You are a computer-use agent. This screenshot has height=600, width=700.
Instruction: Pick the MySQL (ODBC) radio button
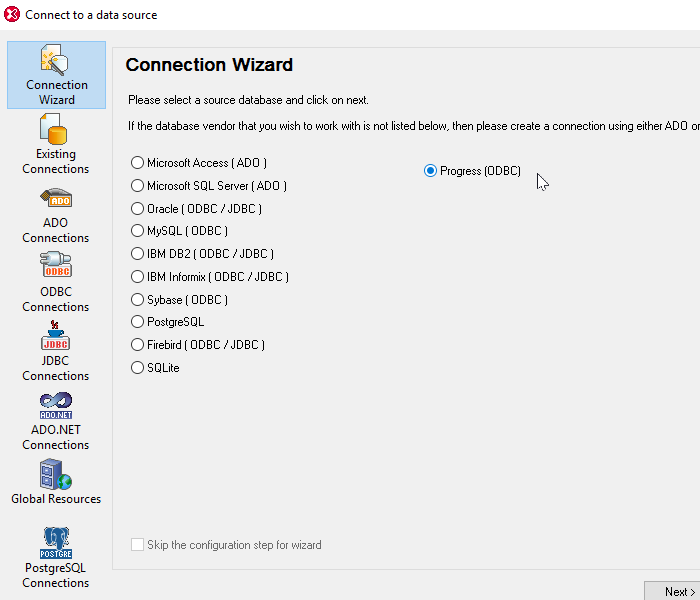[x=138, y=231]
